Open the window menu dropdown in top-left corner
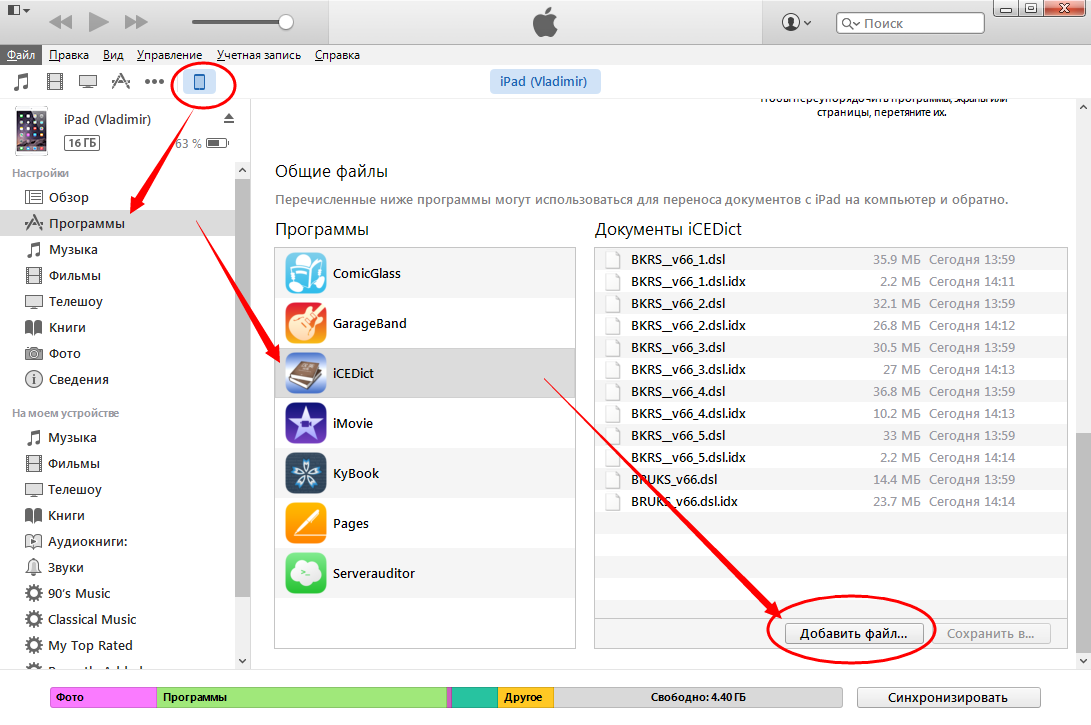The width and height of the screenshot is (1091, 725). click(x=18, y=10)
